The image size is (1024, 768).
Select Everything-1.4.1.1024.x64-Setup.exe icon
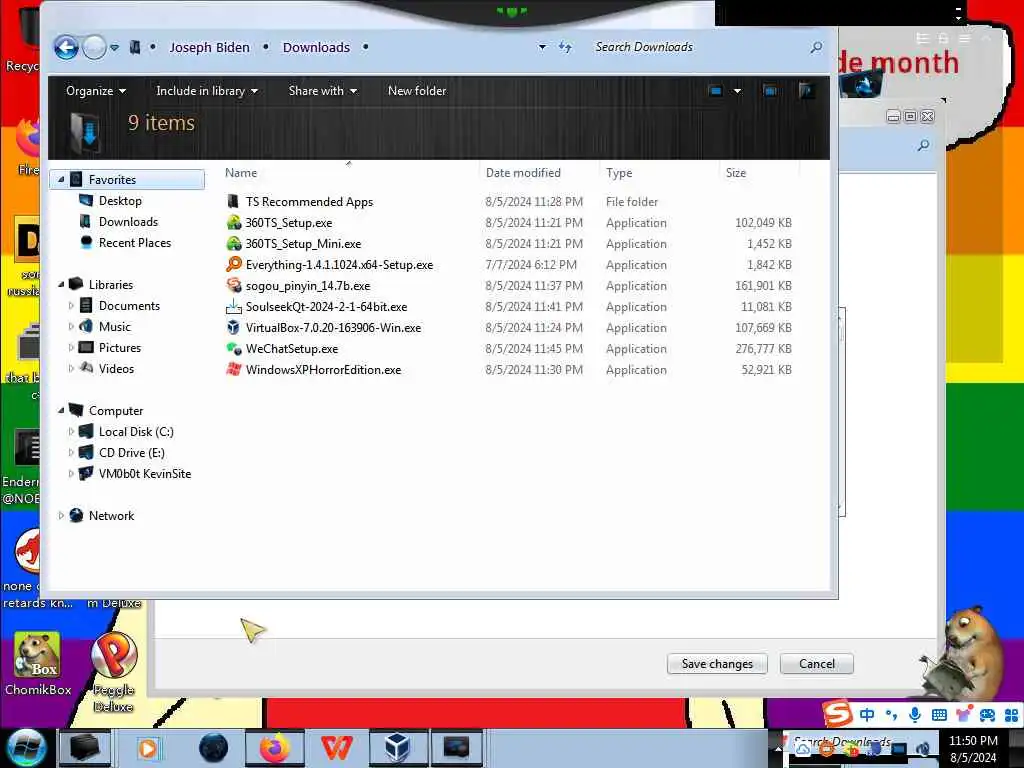click(233, 264)
